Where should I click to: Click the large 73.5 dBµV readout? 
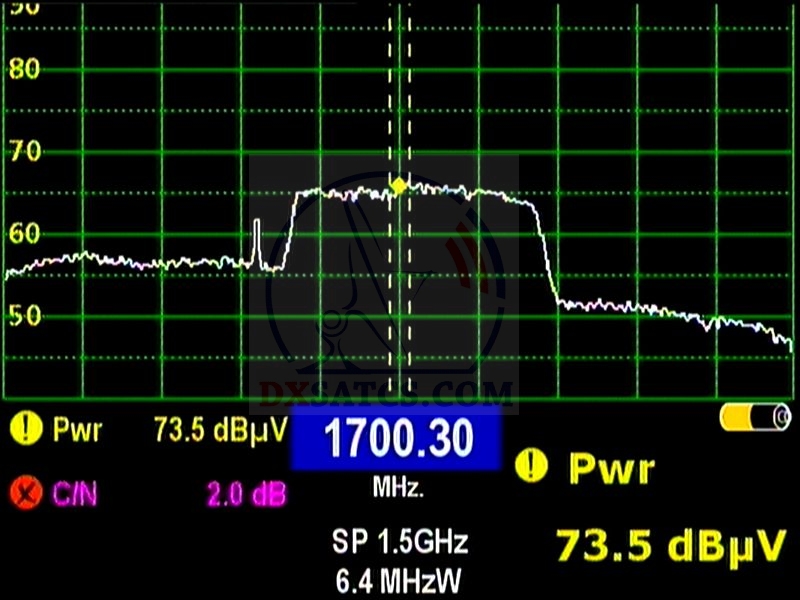(x=671, y=546)
